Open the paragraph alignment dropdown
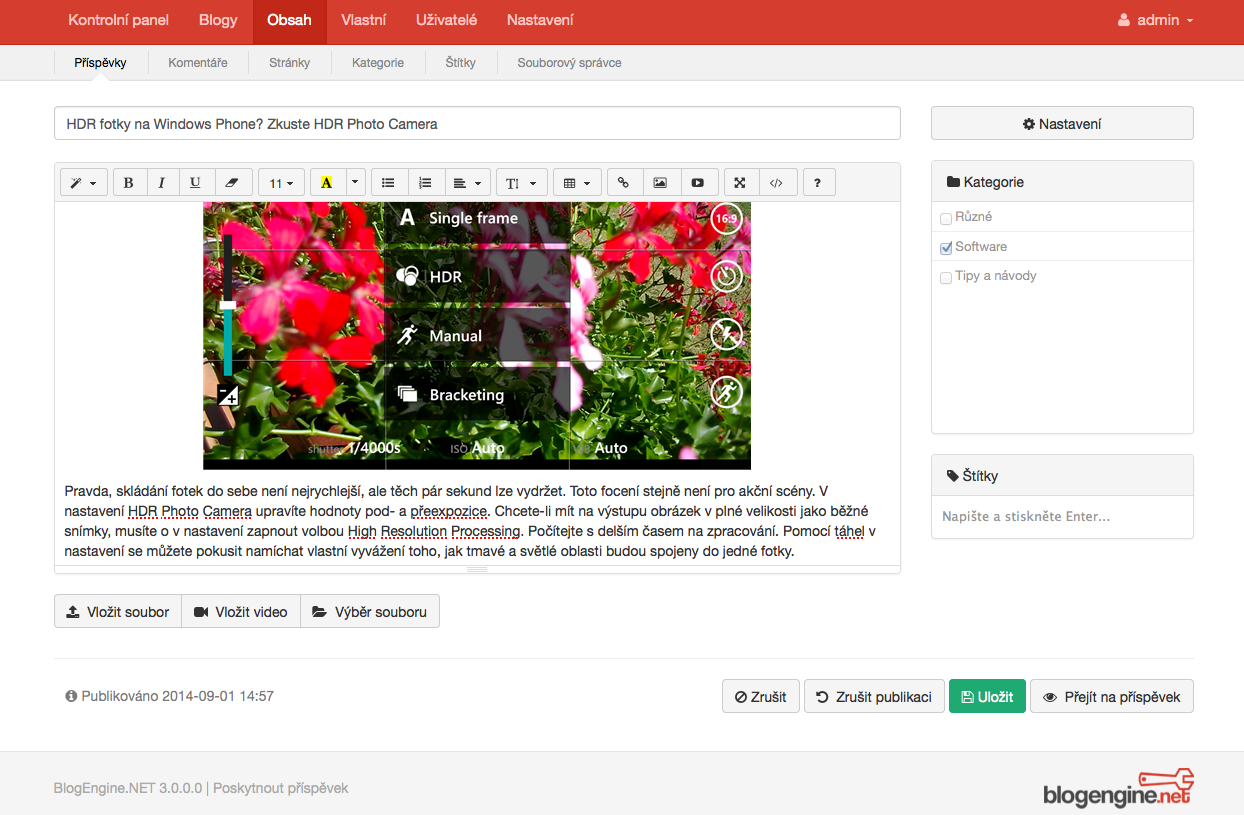This screenshot has width=1244, height=815. [467, 183]
